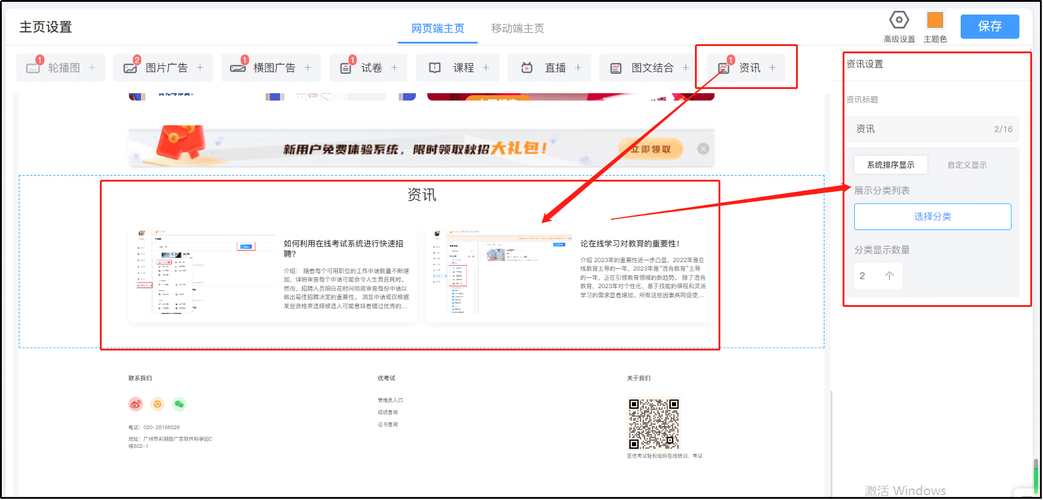
Task: Add a 图文结合 module
Action: 650,68
